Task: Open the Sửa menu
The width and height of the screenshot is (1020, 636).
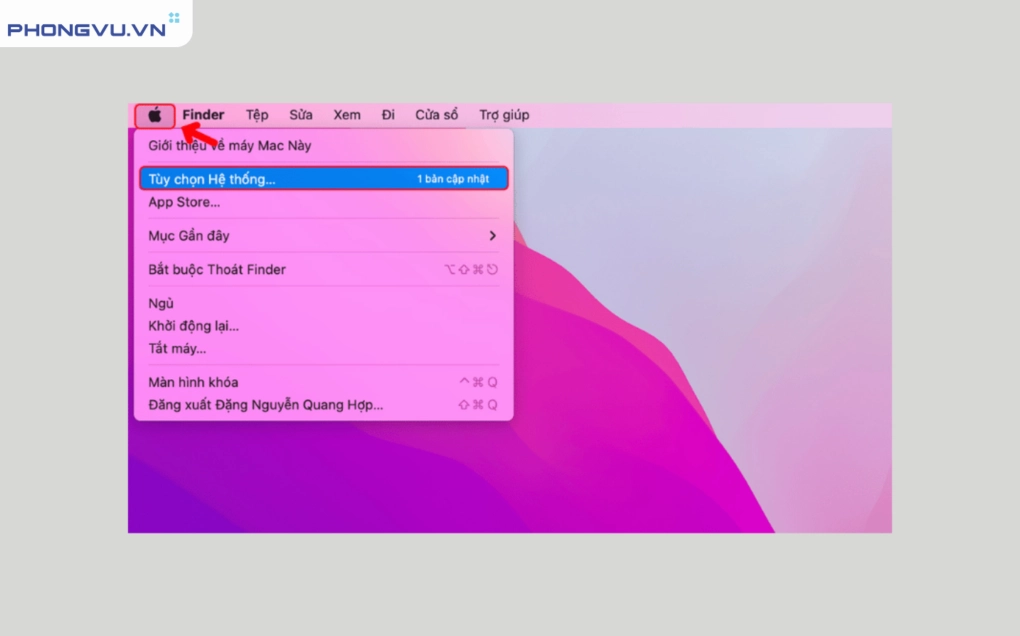Action: 301,115
